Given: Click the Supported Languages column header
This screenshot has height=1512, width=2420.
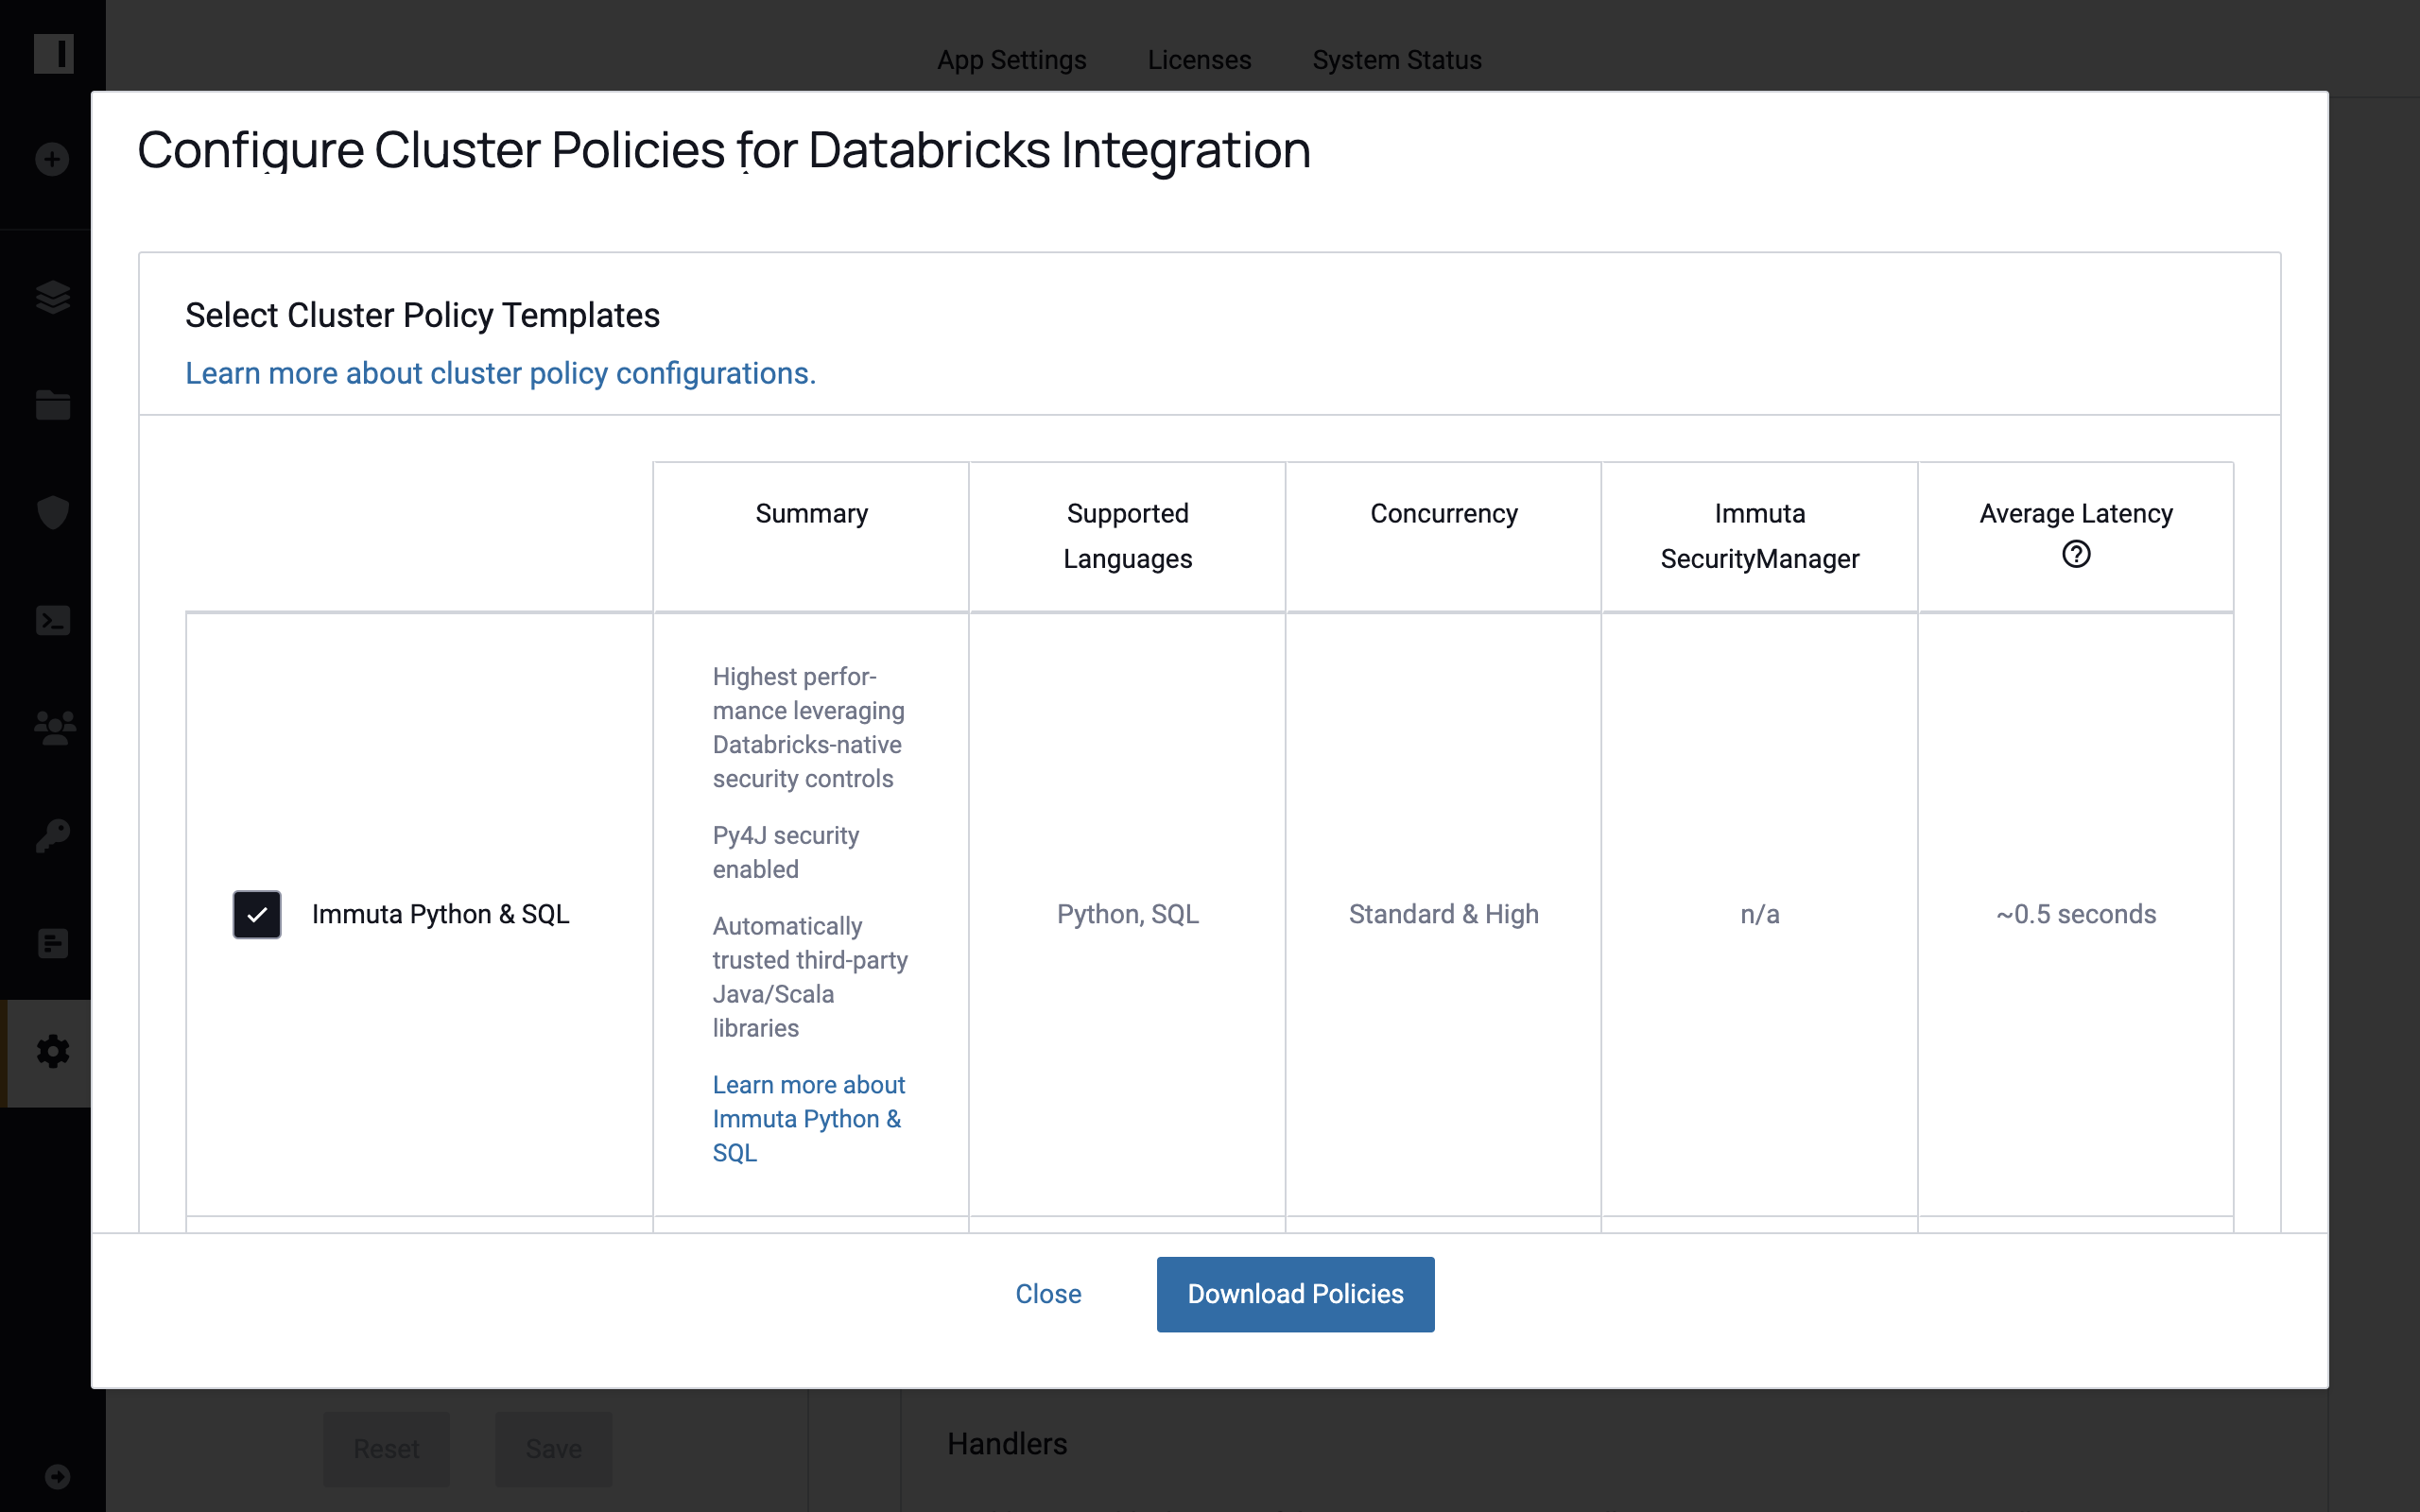Looking at the screenshot, I should pyautogui.click(x=1127, y=536).
